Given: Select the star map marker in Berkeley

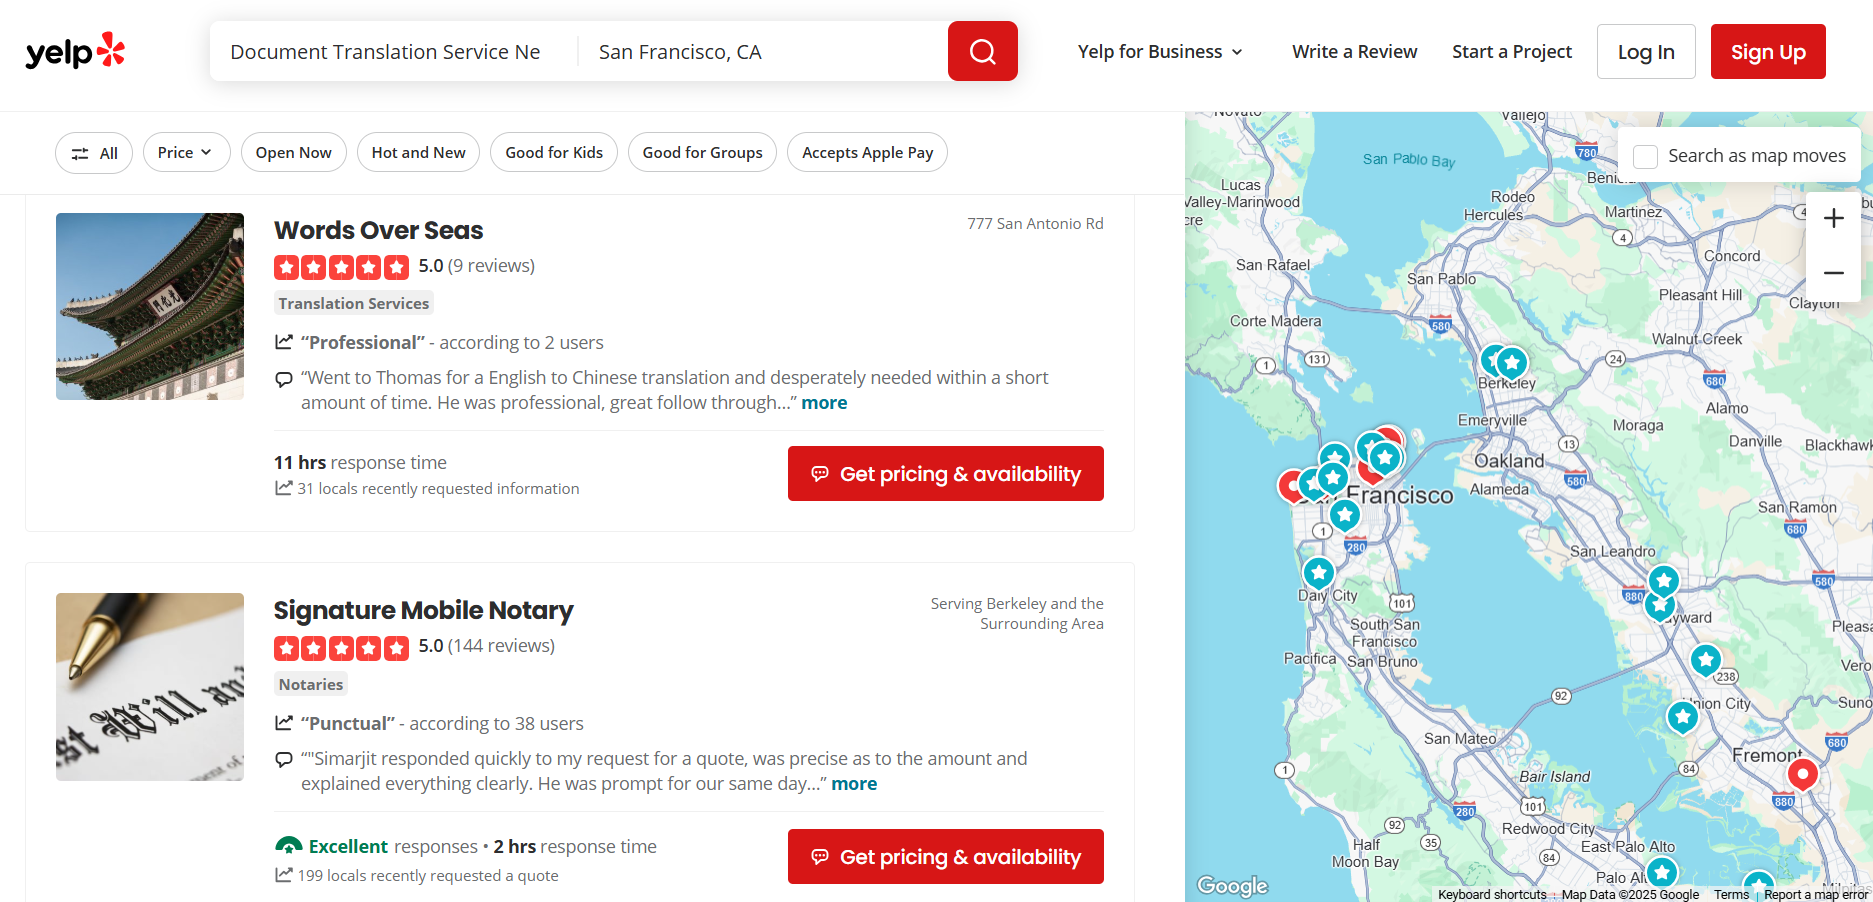Looking at the screenshot, I should (x=1511, y=362).
